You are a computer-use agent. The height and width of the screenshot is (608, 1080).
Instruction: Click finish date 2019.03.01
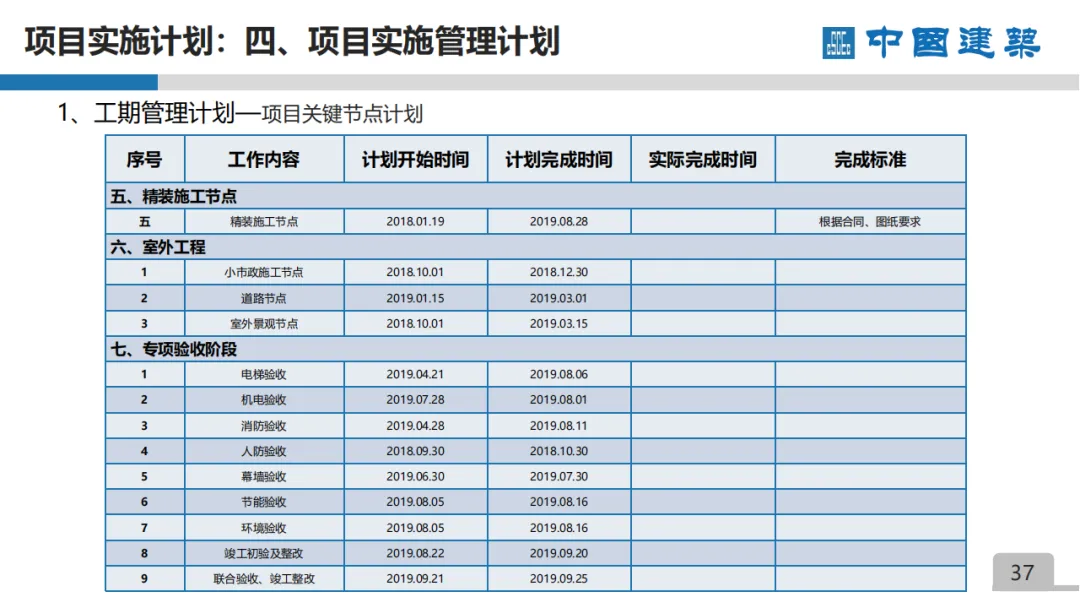tap(559, 298)
